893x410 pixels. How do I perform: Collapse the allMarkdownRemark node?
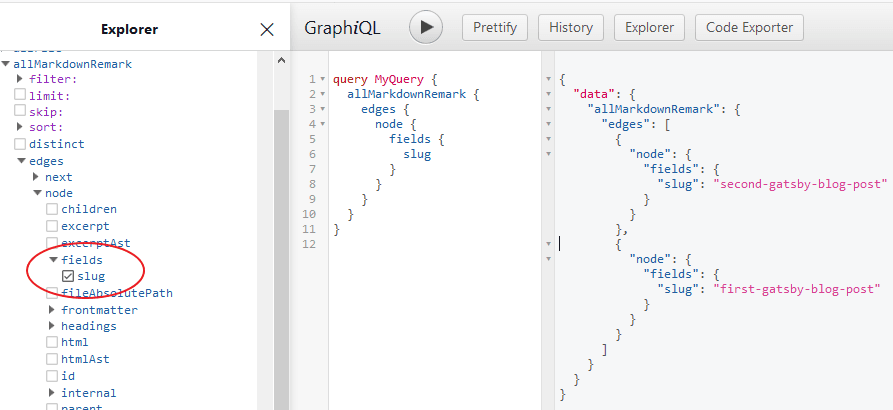(x=6, y=64)
